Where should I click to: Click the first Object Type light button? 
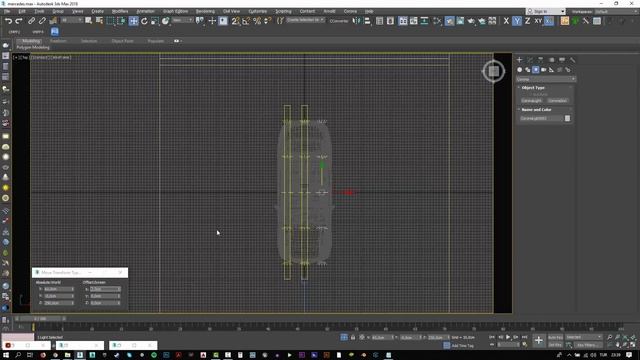pos(531,100)
